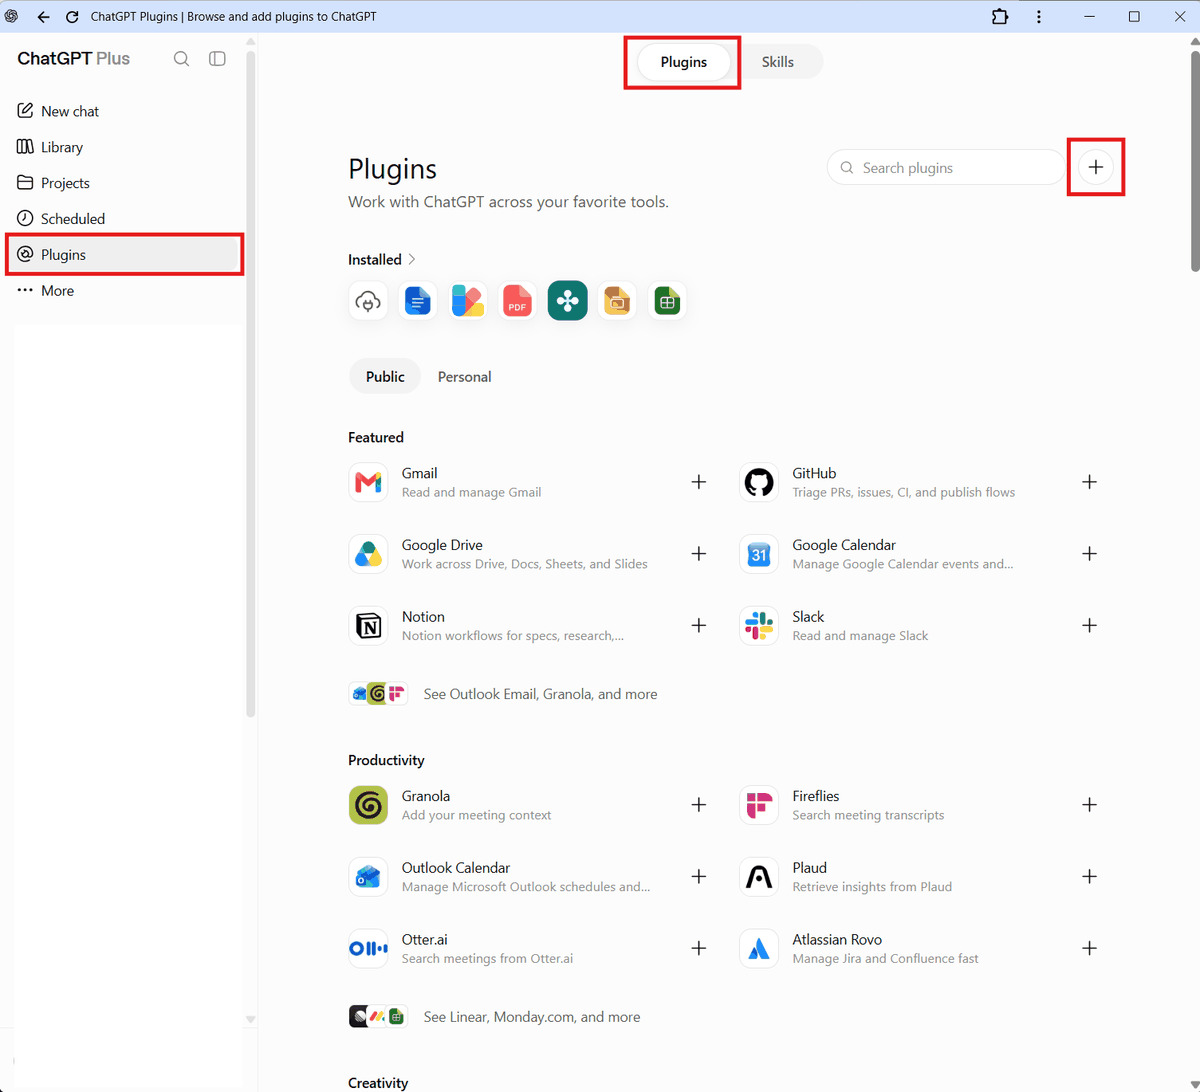Click the Notion icon
Image resolution: width=1200 pixels, height=1092 pixels.
(x=368, y=626)
